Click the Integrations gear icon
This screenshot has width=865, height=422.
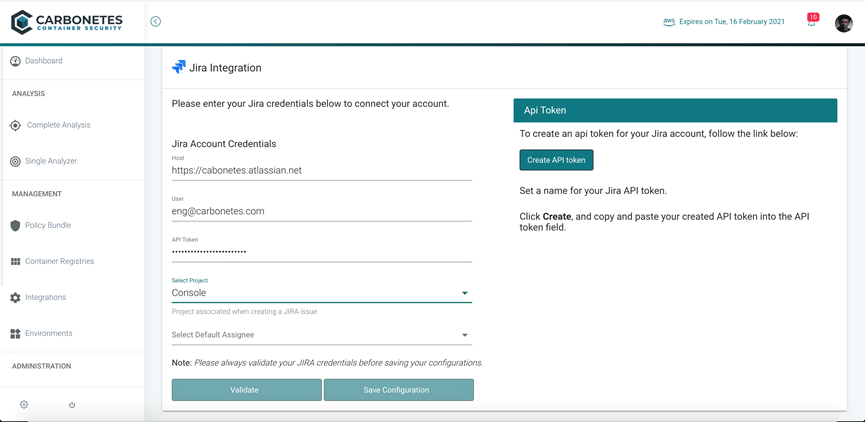pyautogui.click(x=15, y=298)
